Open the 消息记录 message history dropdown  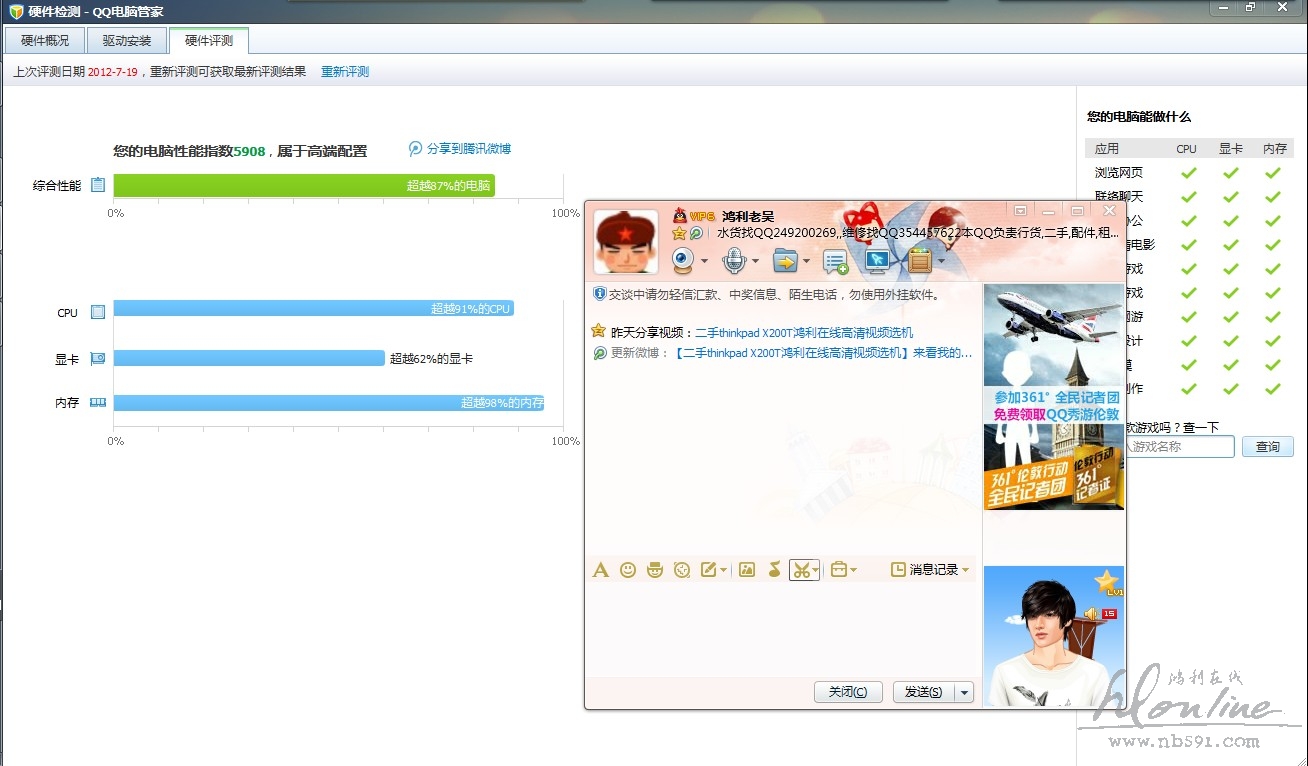pos(930,570)
